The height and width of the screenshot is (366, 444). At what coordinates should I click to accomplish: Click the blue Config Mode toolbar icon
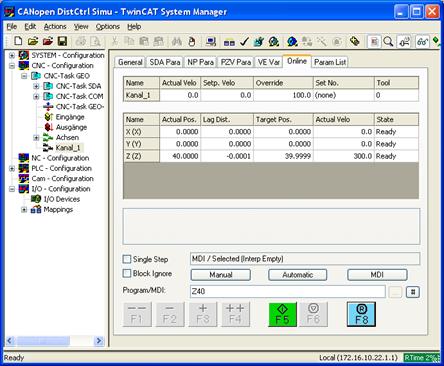coord(292,41)
